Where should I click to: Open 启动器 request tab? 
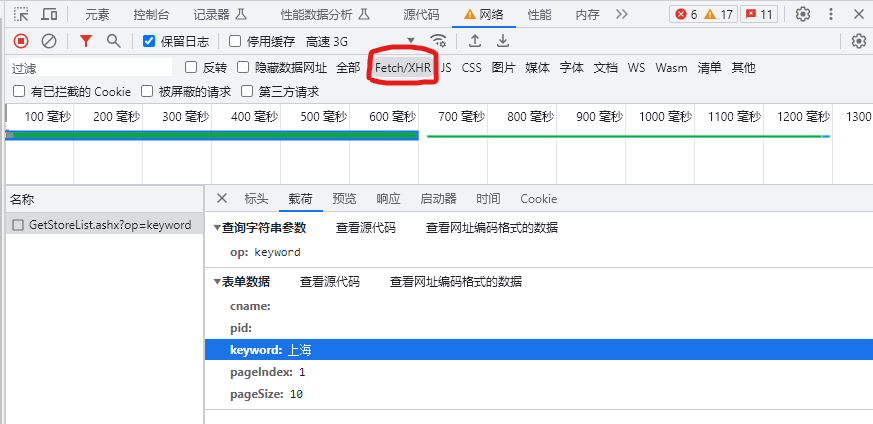[x=438, y=199]
